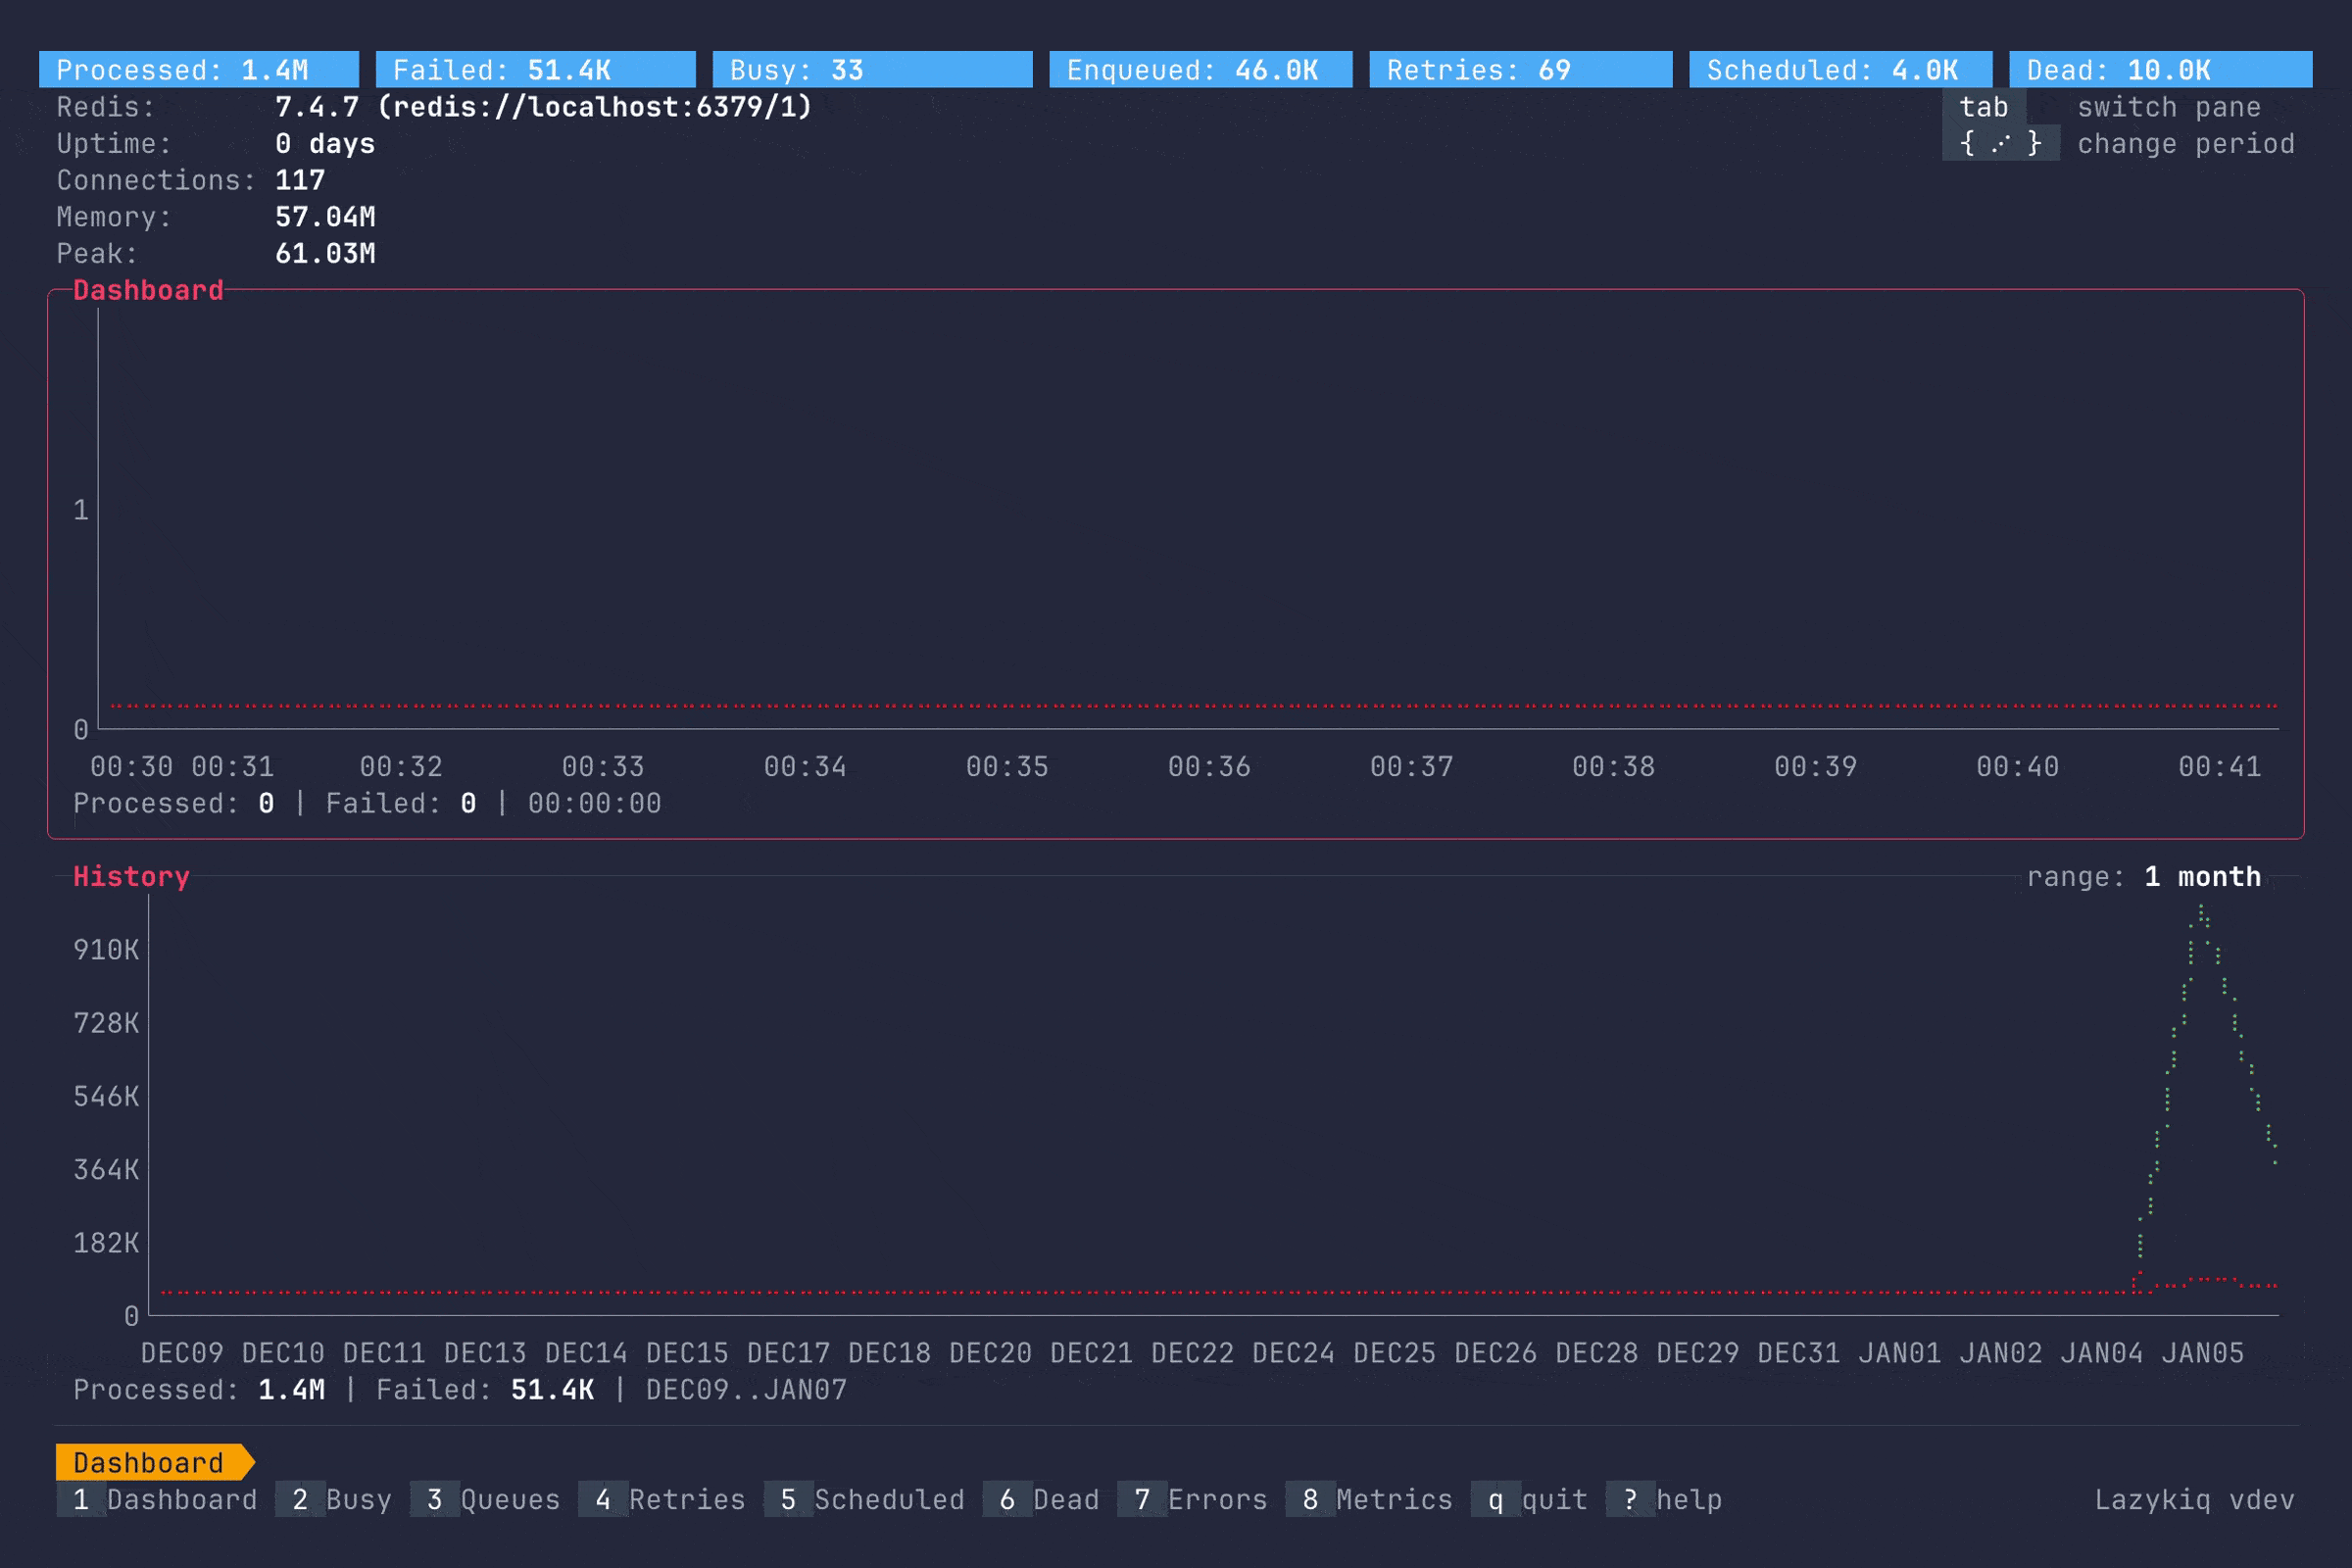Switch to the Retries view
The image size is (2352, 1568).
click(x=668, y=1500)
